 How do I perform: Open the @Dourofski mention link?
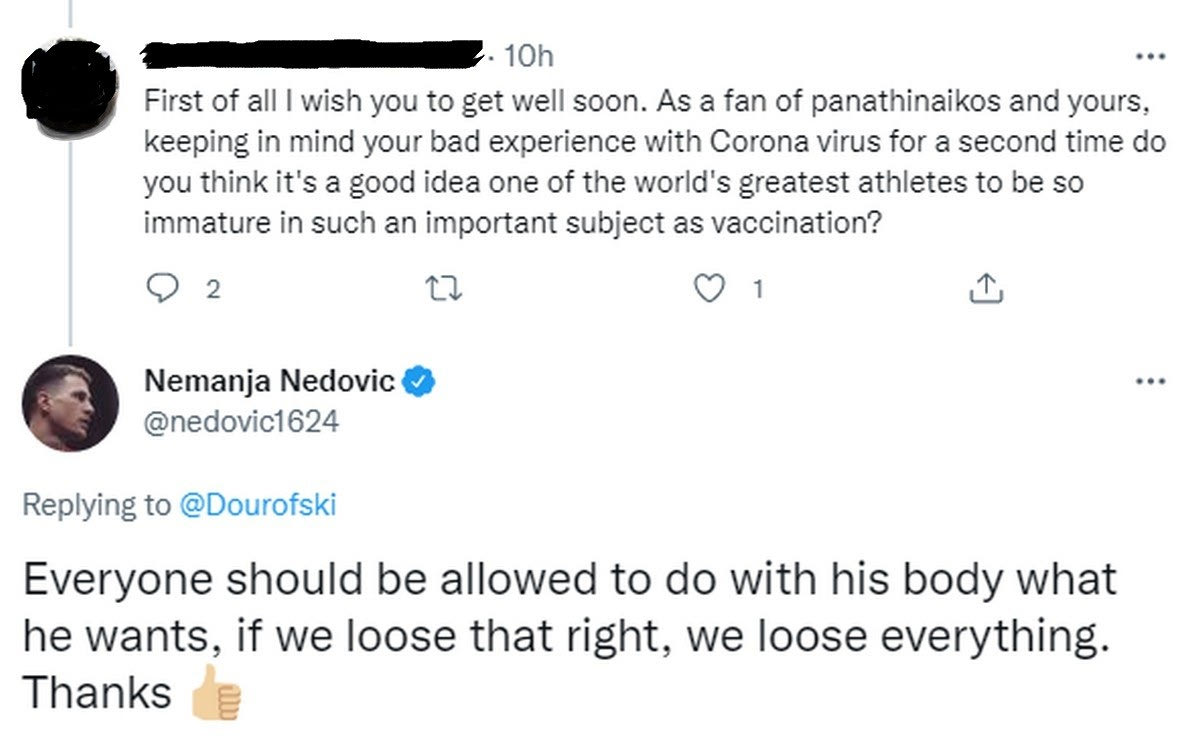(257, 505)
